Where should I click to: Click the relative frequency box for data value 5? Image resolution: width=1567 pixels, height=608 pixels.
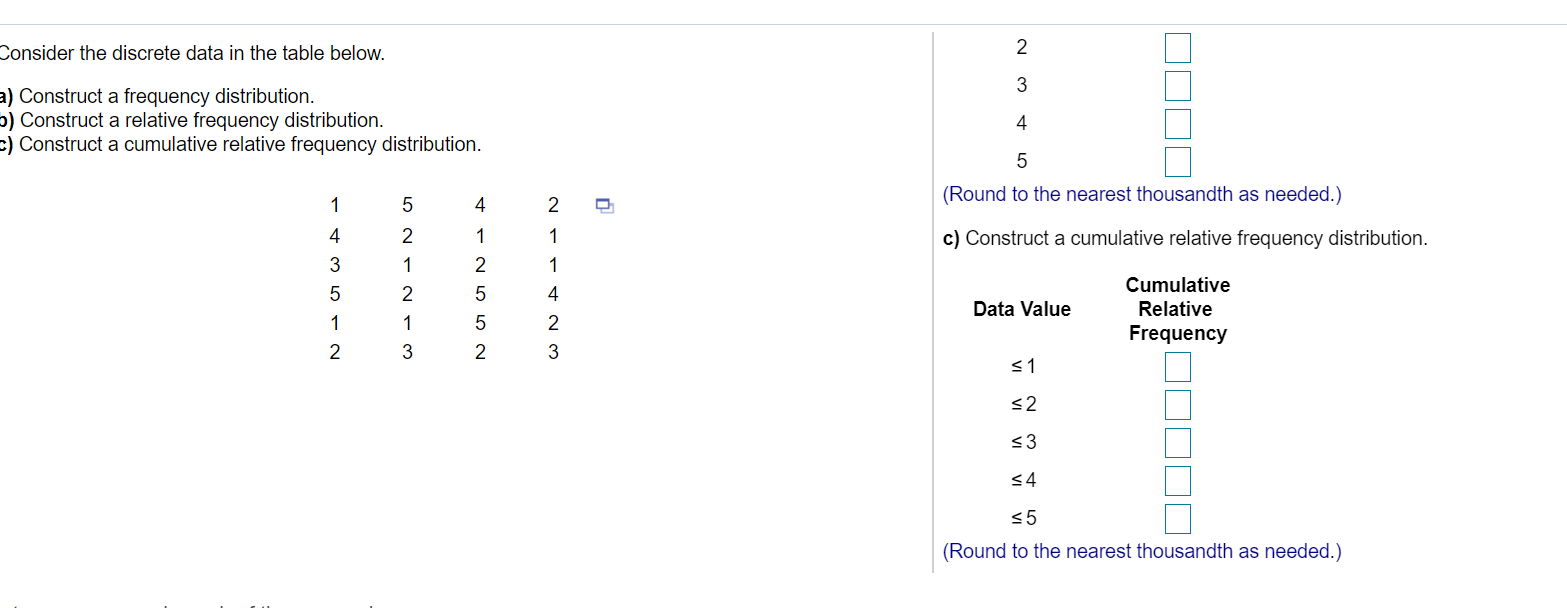click(1177, 161)
